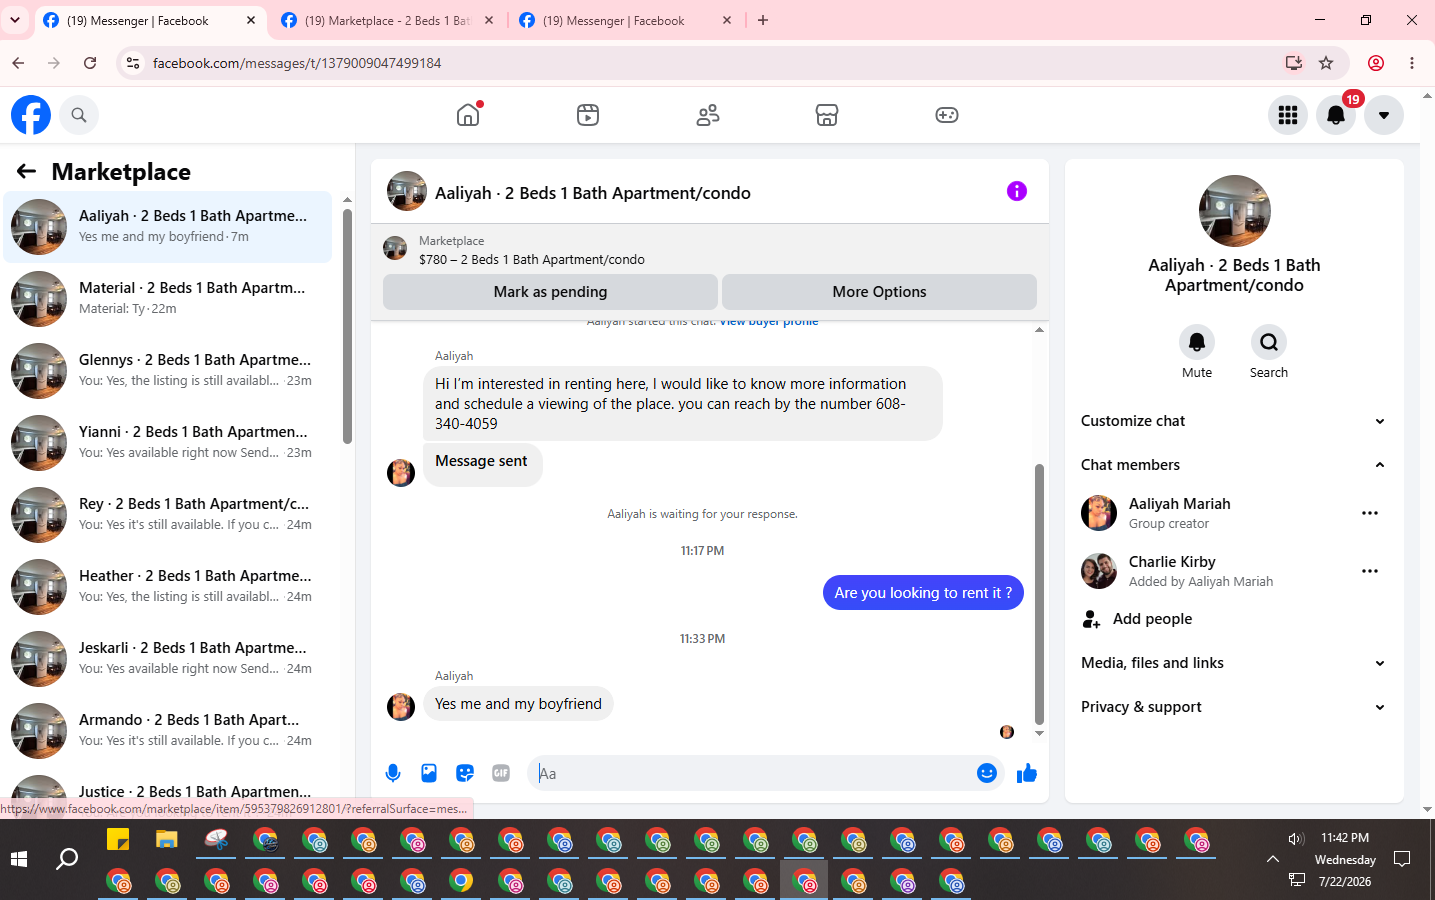Choose a sticker icon in composer

point(465,773)
